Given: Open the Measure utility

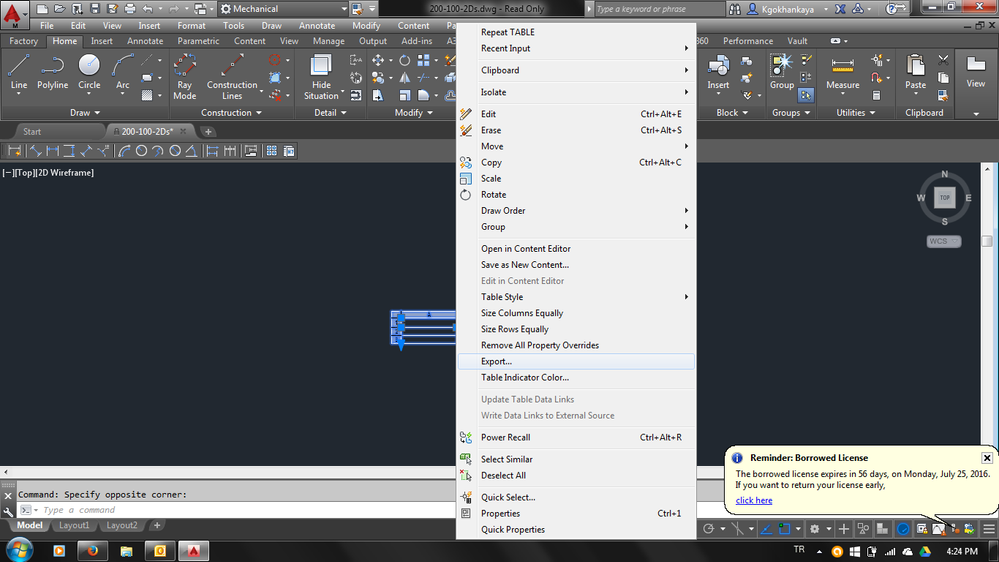Looking at the screenshot, I should point(842,71).
